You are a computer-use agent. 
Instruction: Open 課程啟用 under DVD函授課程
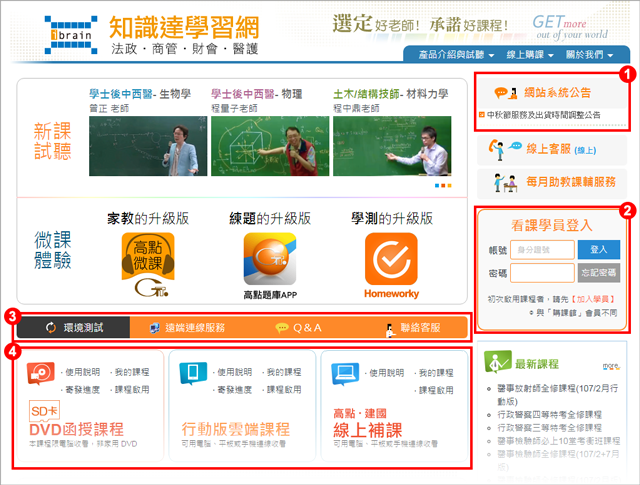132,390
